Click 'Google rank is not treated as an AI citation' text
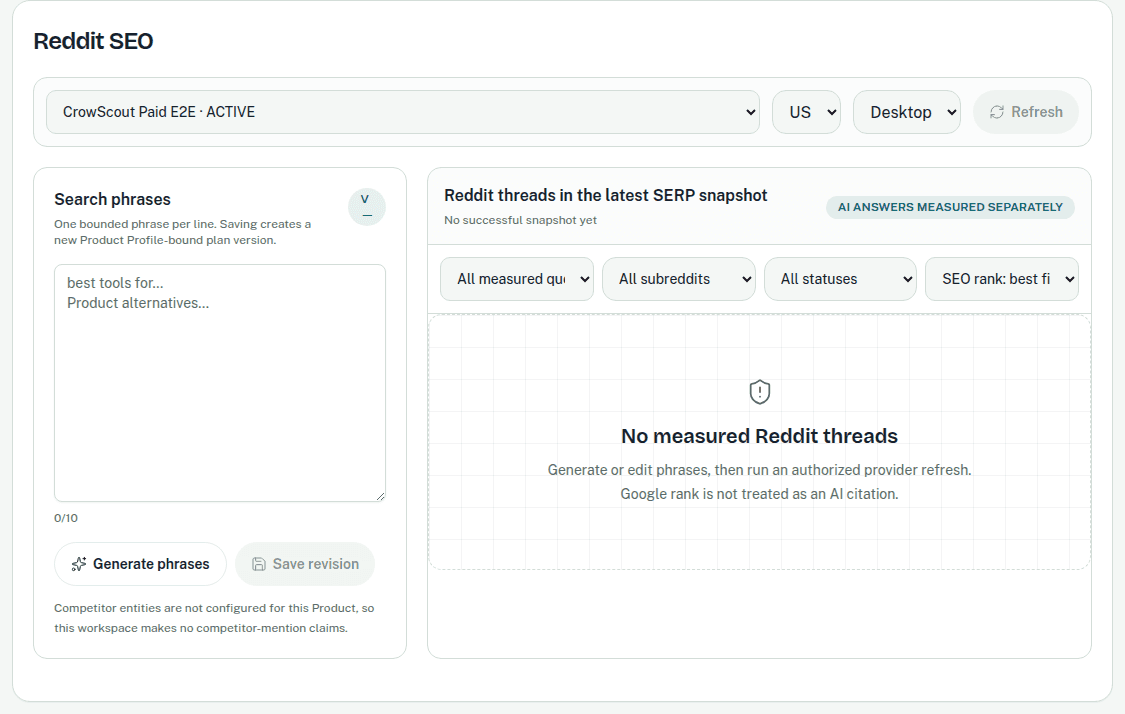This screenshot has height=714, width=1125. coord(759,494)
